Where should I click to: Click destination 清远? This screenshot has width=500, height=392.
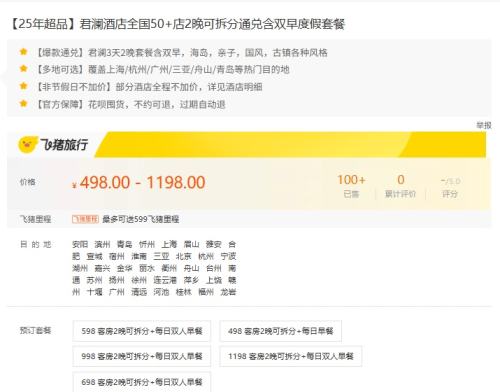click(139, 292)
